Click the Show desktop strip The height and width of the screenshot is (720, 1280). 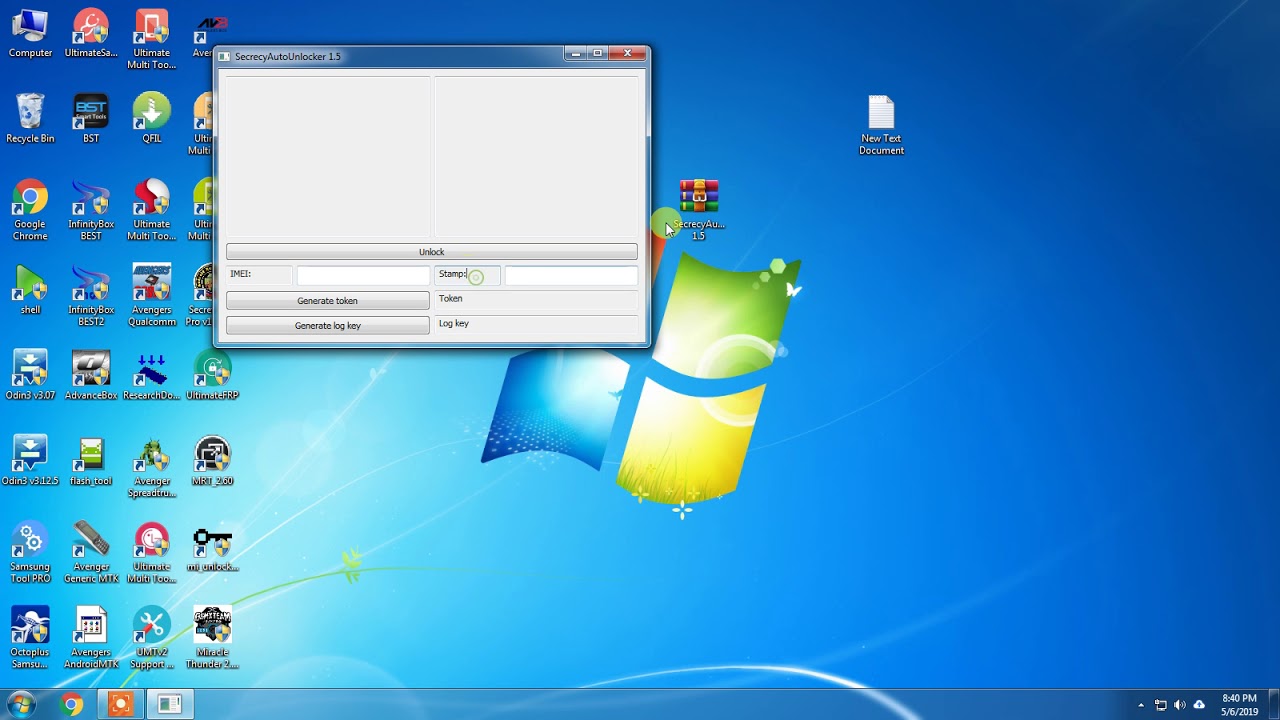tap(1273, 705)
